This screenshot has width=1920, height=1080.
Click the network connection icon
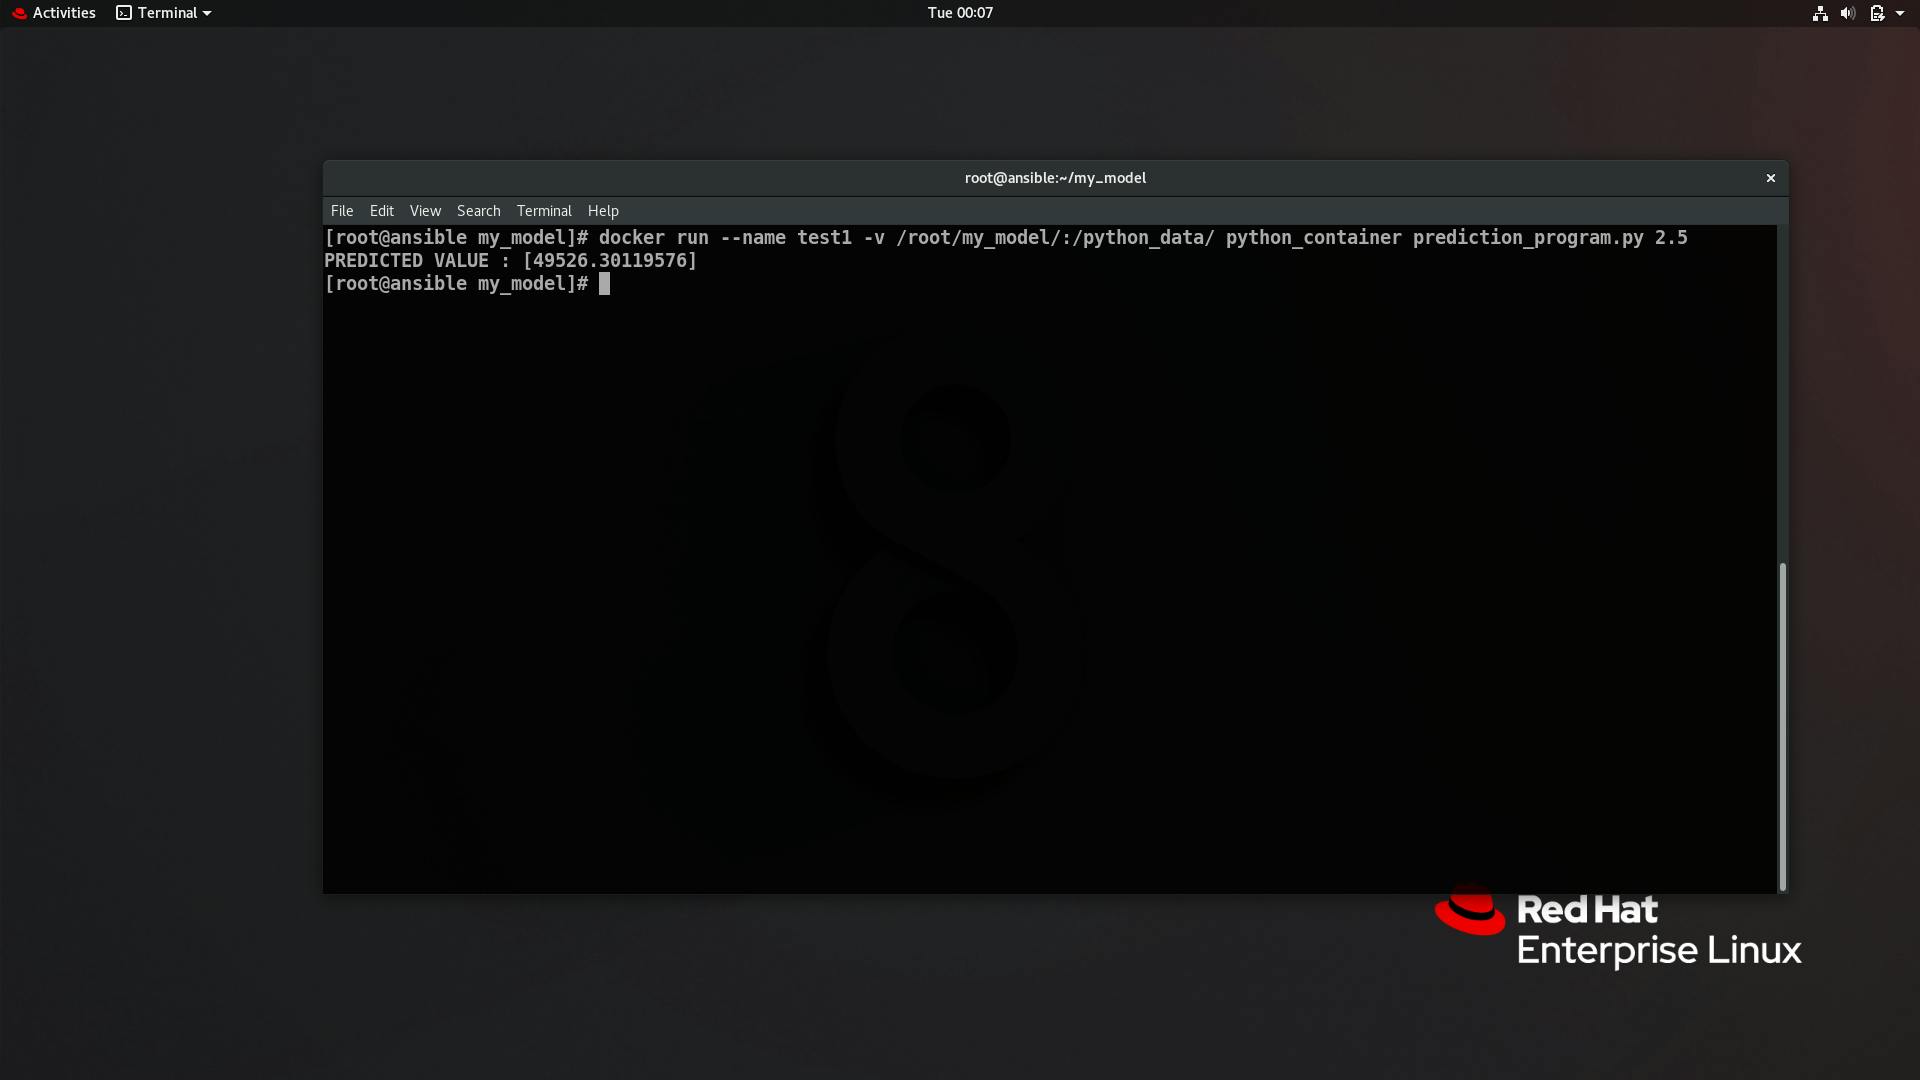click(x=1820, y=13)
